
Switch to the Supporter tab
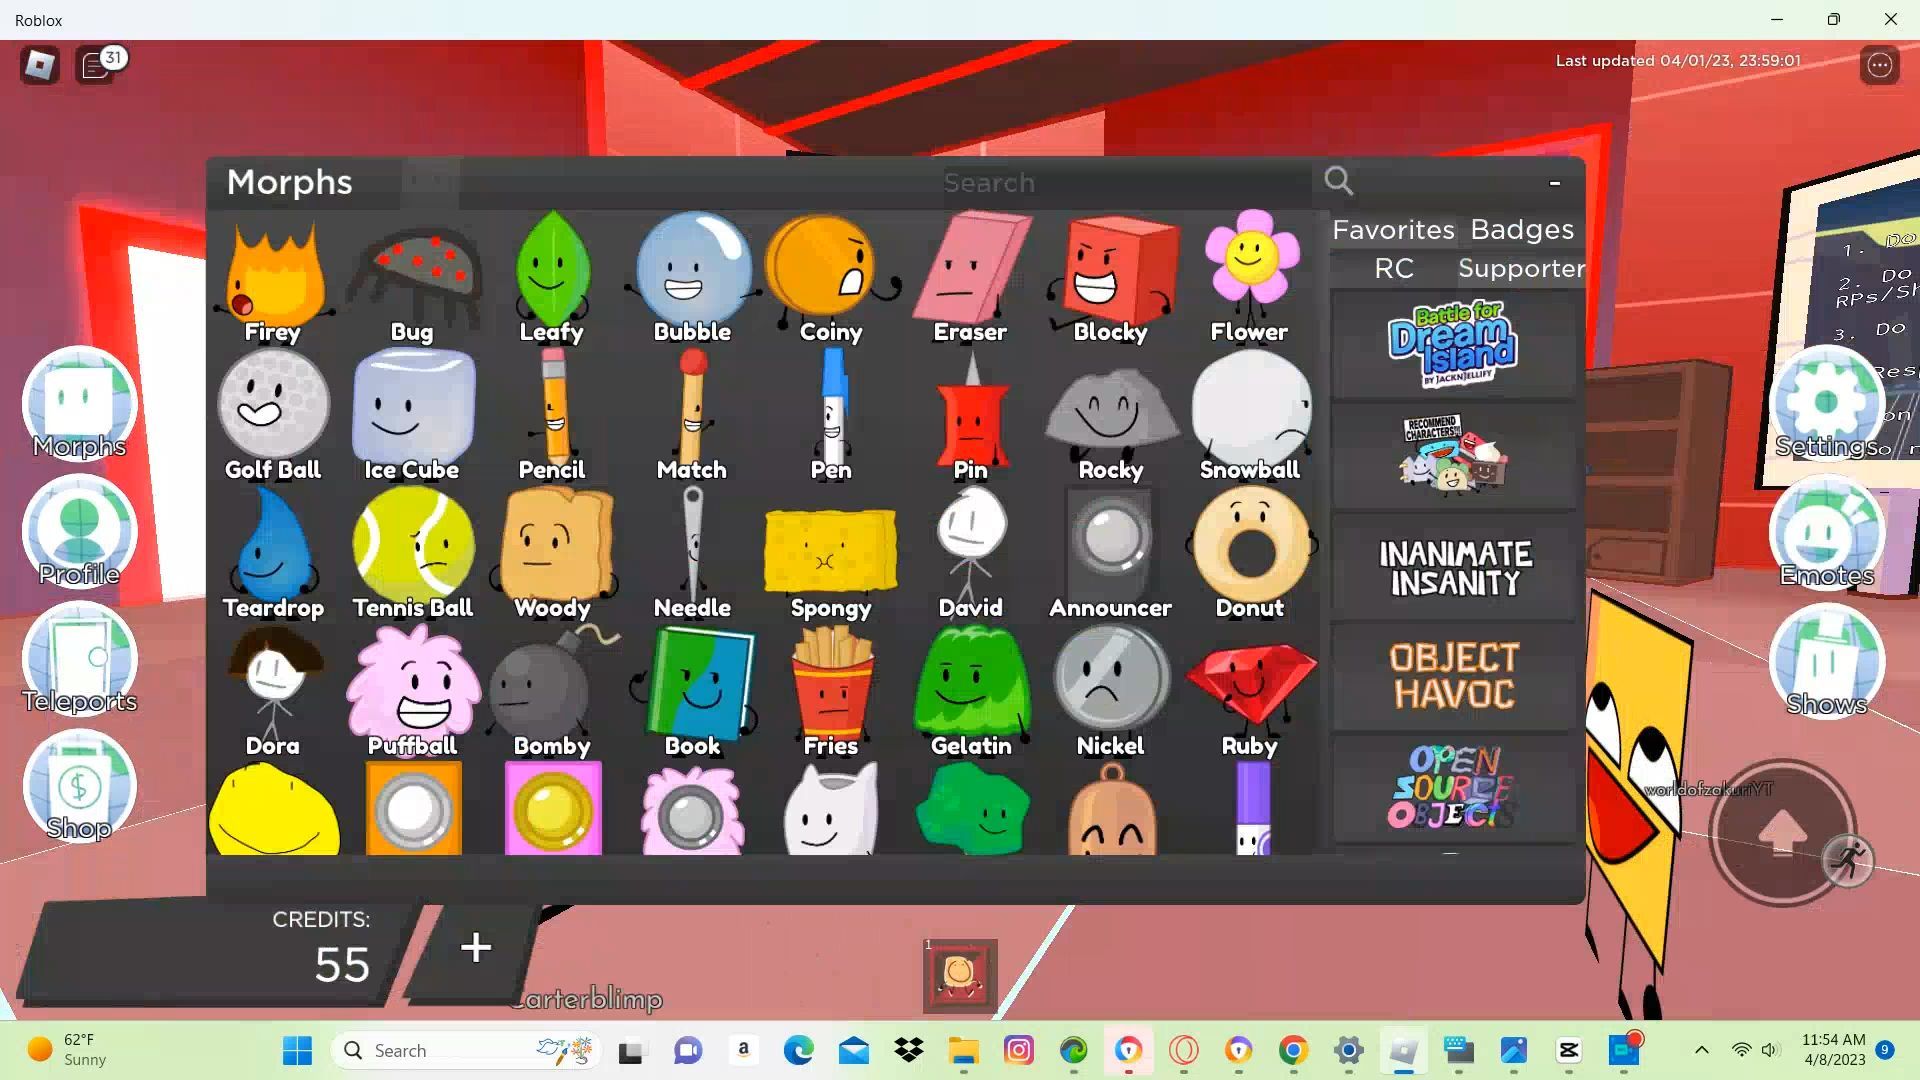(1522, 269)
